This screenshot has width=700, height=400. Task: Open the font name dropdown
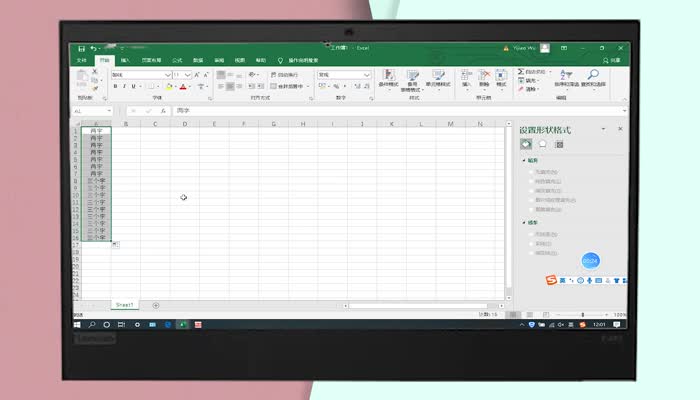(167, 75)
